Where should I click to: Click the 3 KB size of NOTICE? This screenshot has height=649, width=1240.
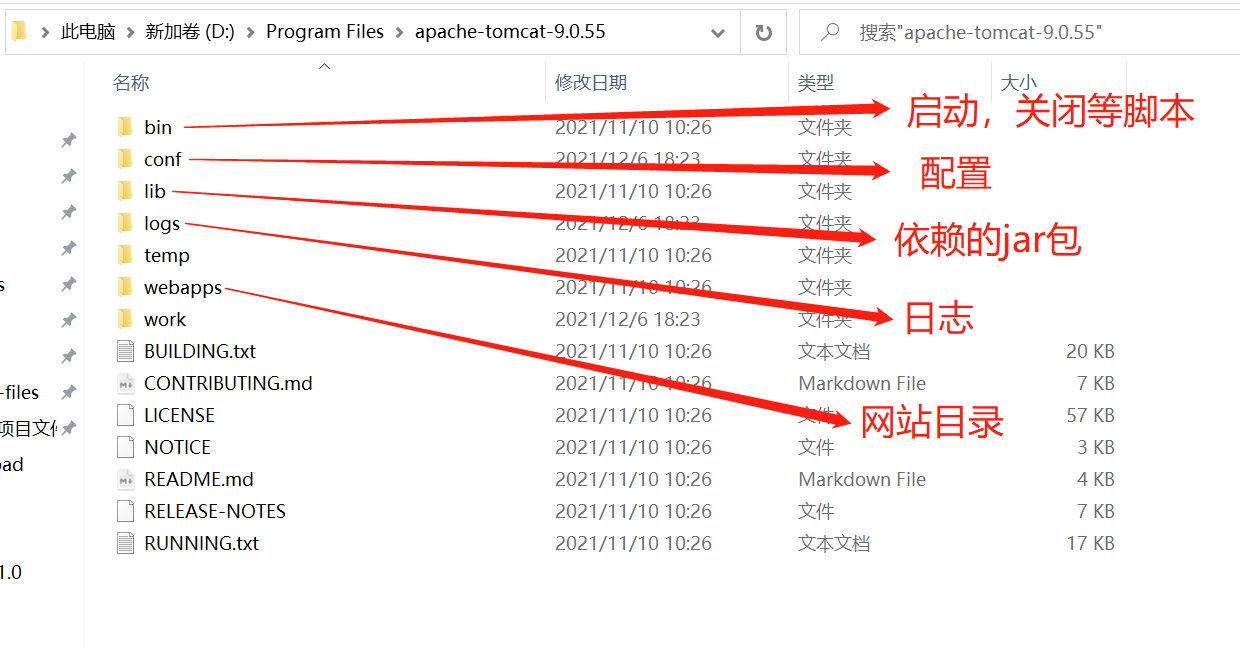point(1096,447)
